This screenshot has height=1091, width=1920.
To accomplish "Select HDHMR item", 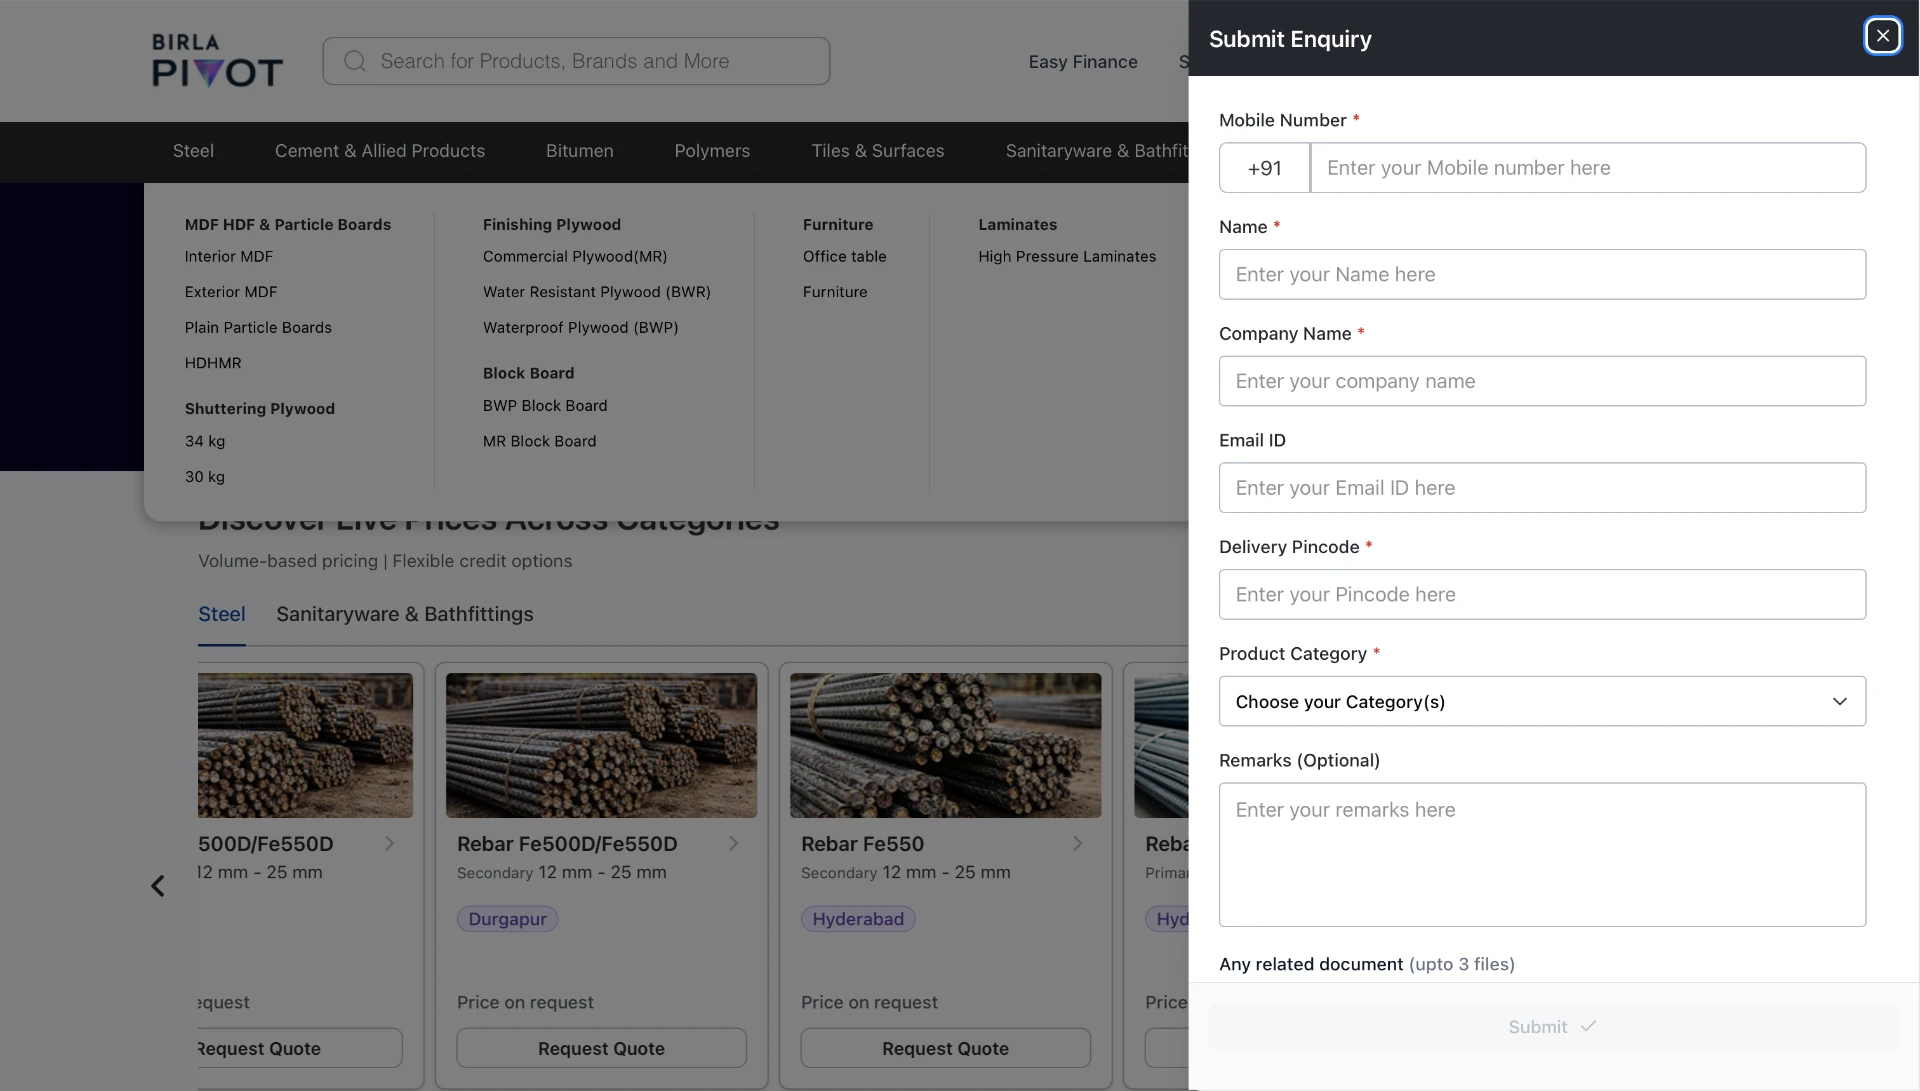I will [213, 363].
